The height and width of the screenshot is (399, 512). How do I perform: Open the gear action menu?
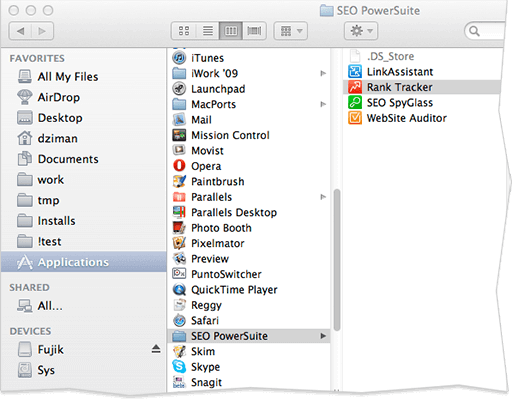(x=361, y=31)
